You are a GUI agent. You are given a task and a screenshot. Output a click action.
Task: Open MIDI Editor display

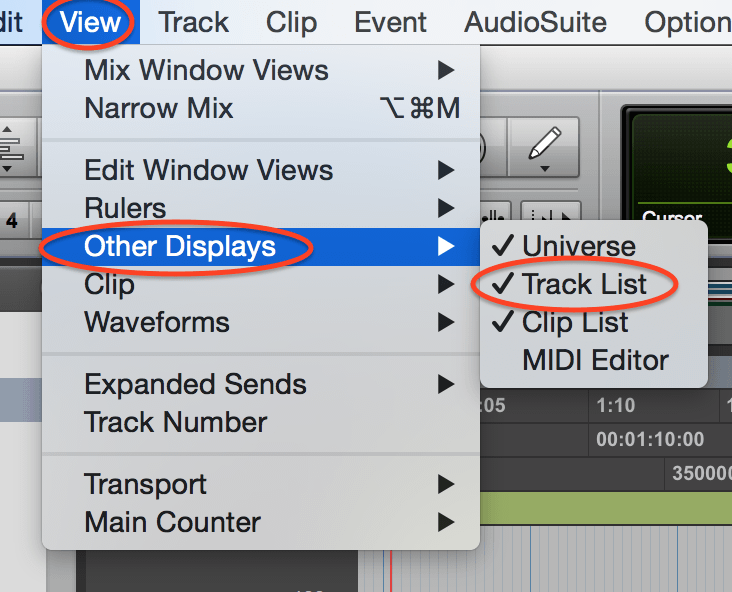pos(594,360)
